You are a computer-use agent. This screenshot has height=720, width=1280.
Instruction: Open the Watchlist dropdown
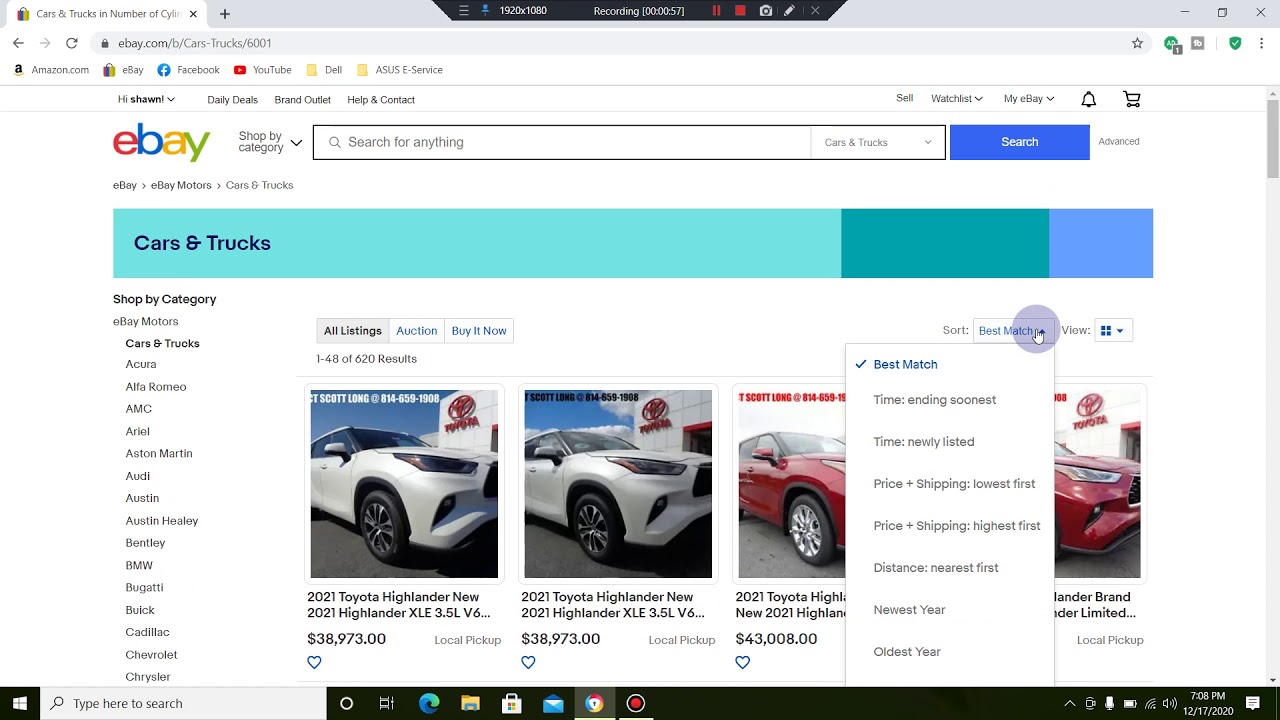(x=956, y=98)
